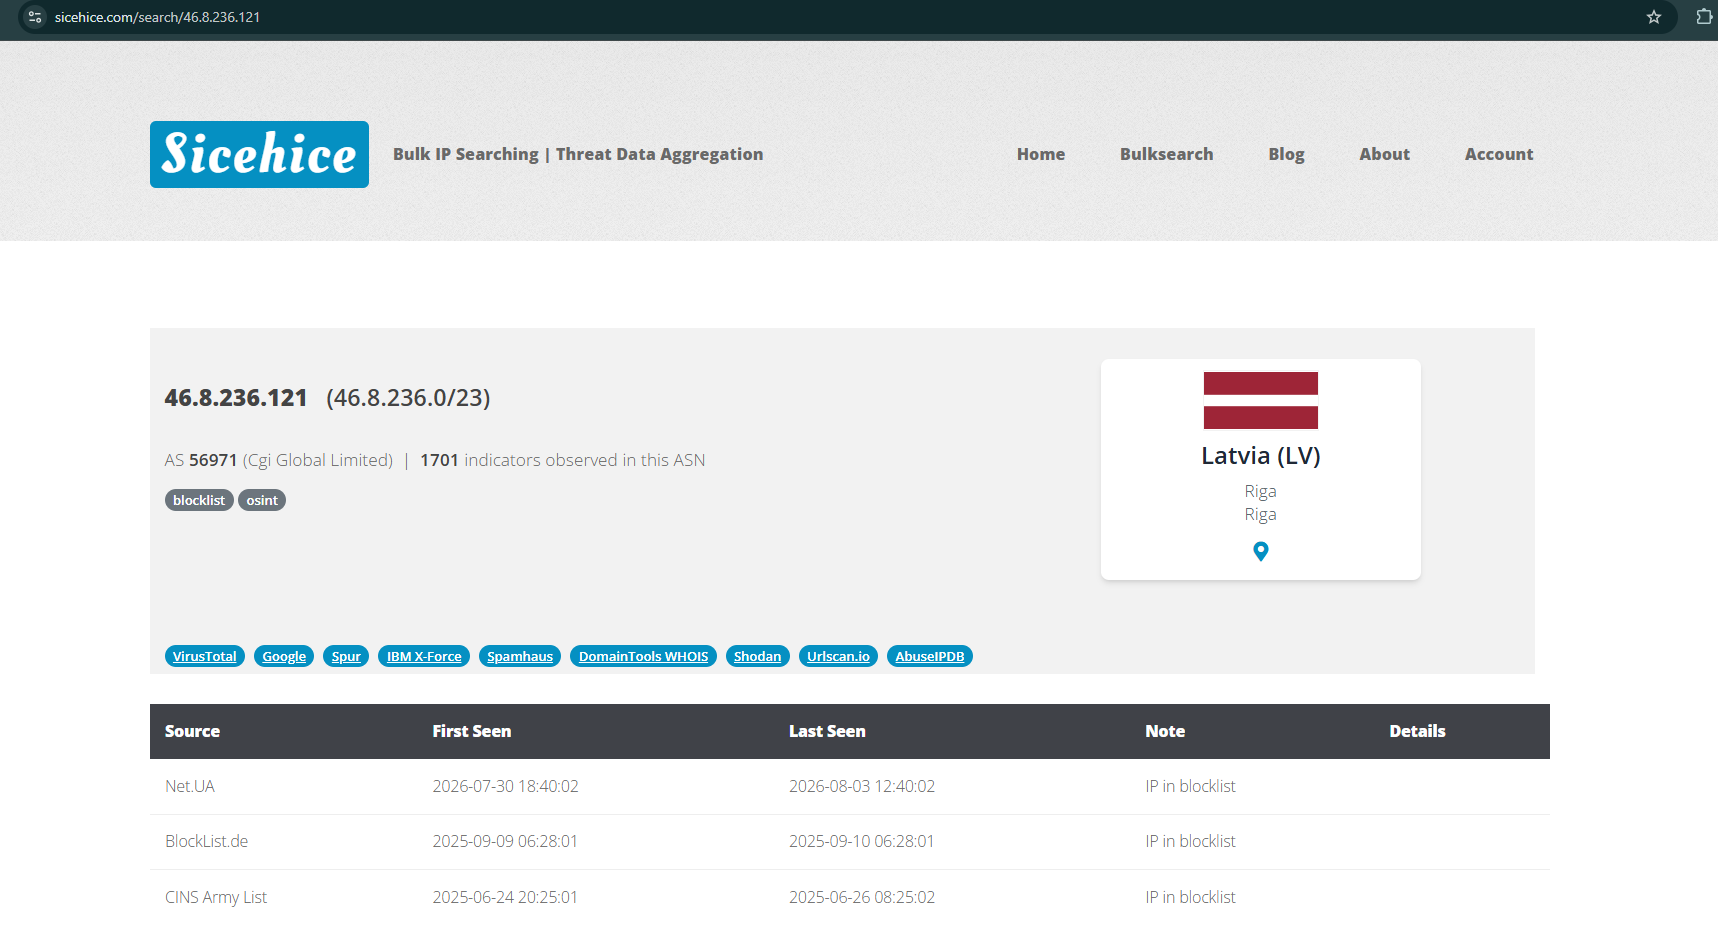Click first seen 2025-06-24 20:25:01

[x=505, y=897]
